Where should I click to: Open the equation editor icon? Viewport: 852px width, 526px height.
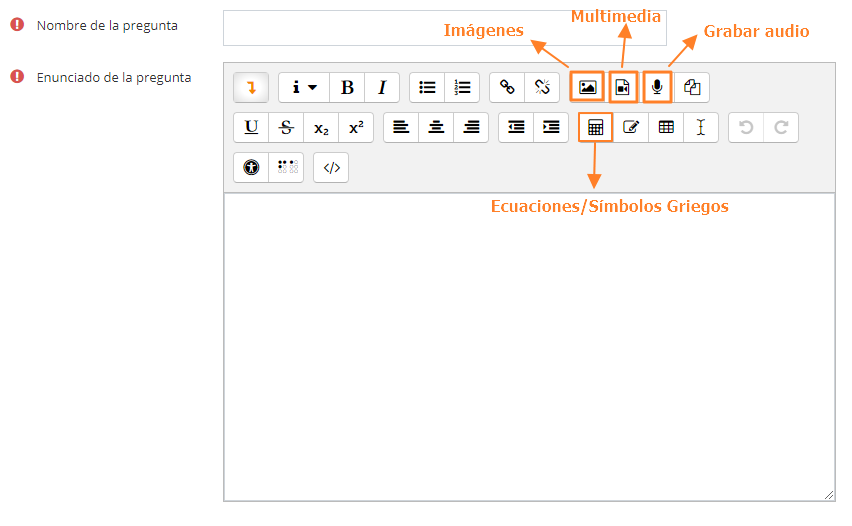coord(595,128)
